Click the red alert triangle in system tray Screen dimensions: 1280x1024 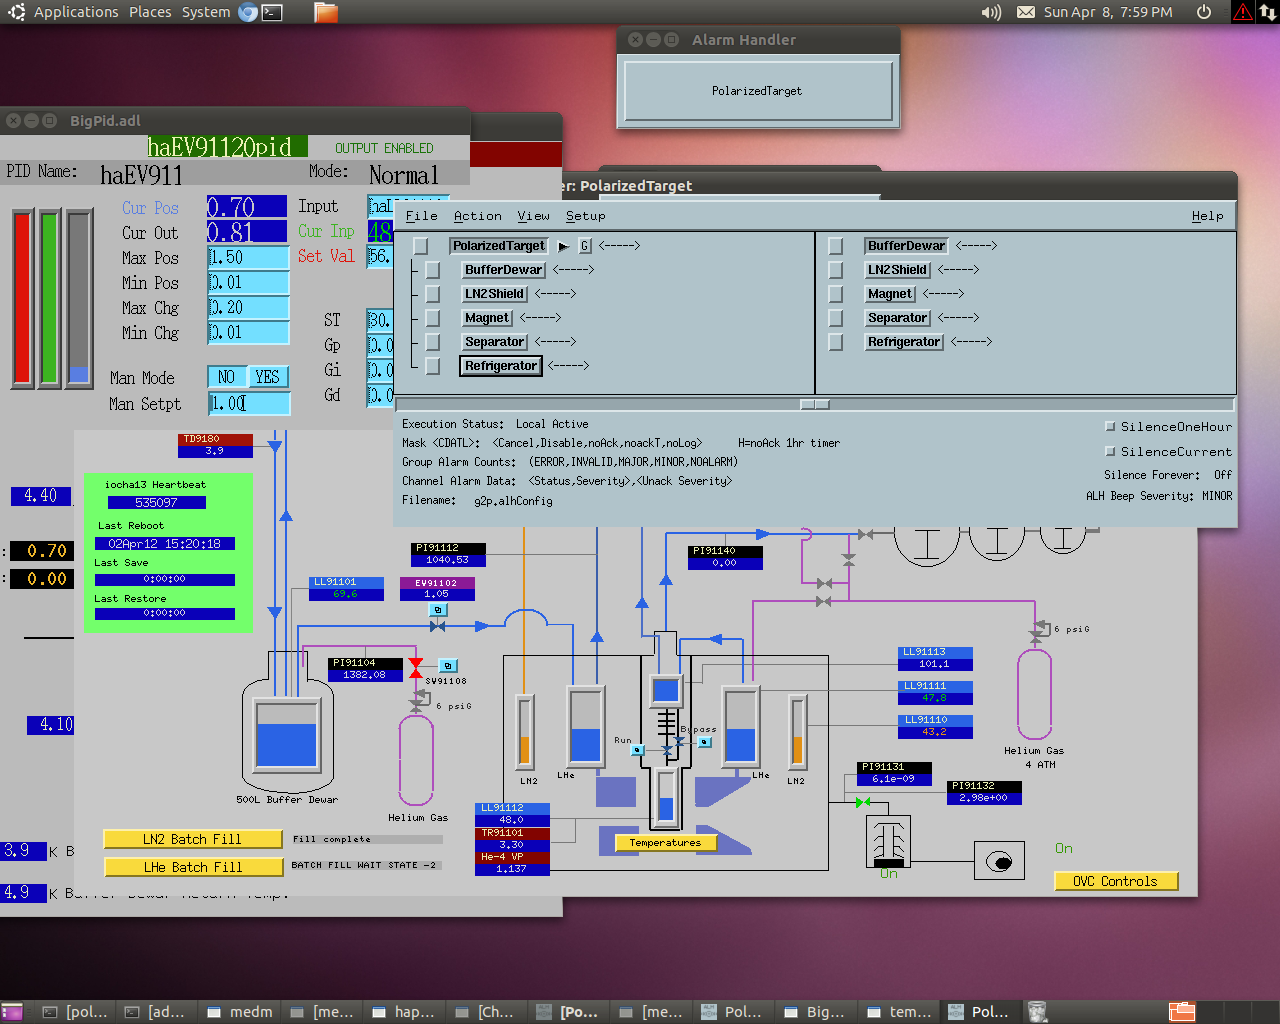pyautogui.click(x=1243, y=12)
